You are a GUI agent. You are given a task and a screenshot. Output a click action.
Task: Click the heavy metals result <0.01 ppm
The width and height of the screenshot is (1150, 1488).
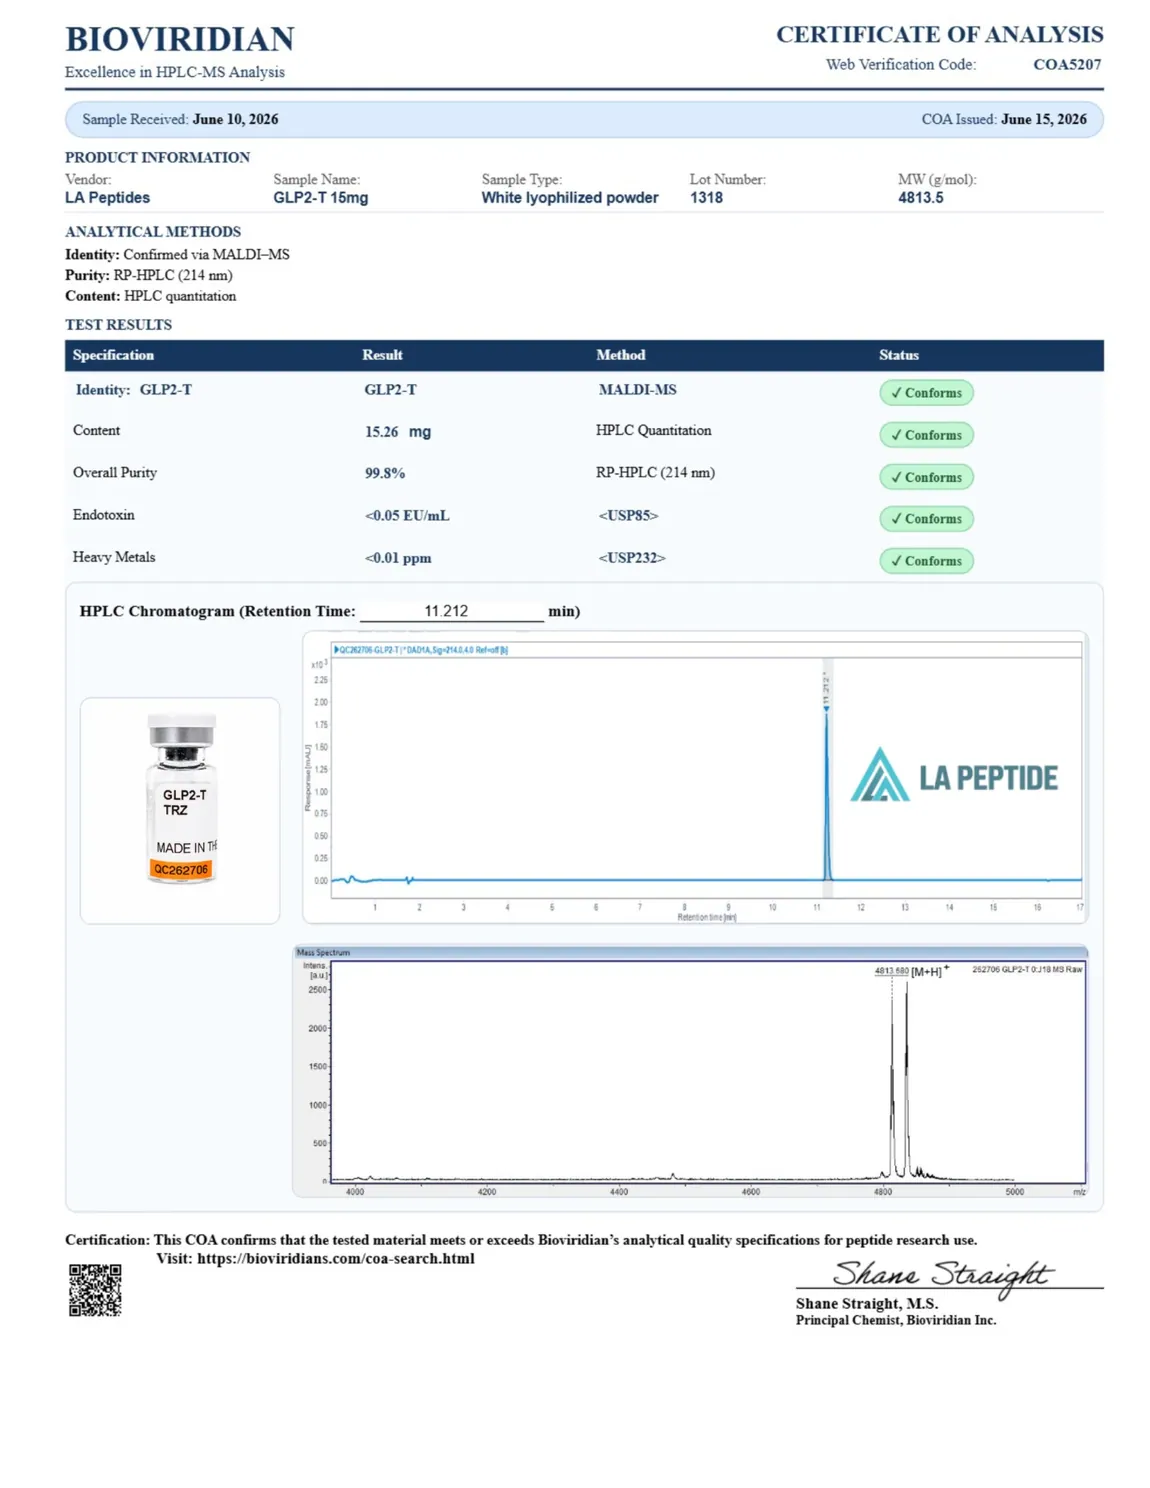(x=398, y=558)
